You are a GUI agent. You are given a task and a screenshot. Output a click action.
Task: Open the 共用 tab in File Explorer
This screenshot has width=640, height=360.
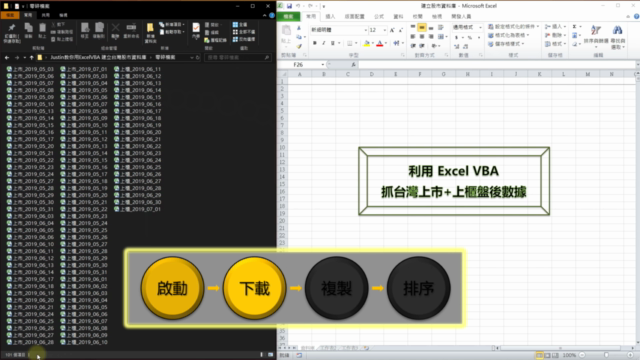(x=45, y=15)
